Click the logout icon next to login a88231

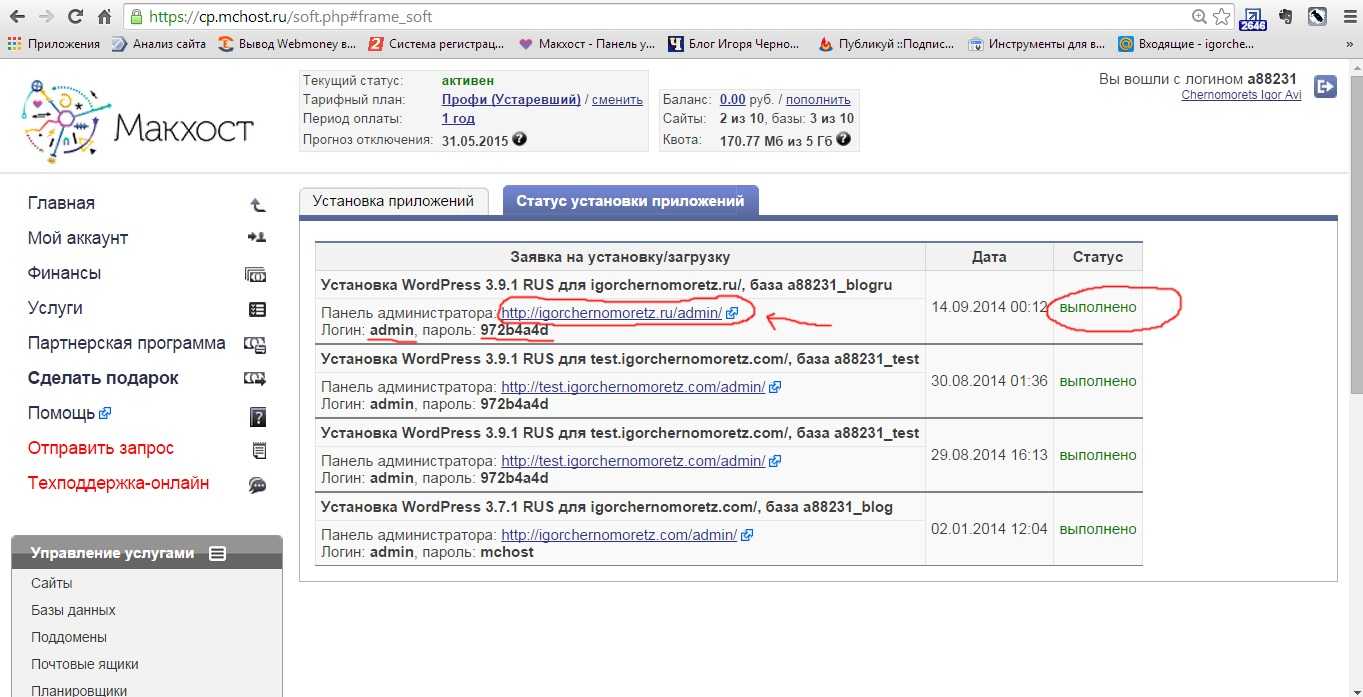(x=1325, y=87)
